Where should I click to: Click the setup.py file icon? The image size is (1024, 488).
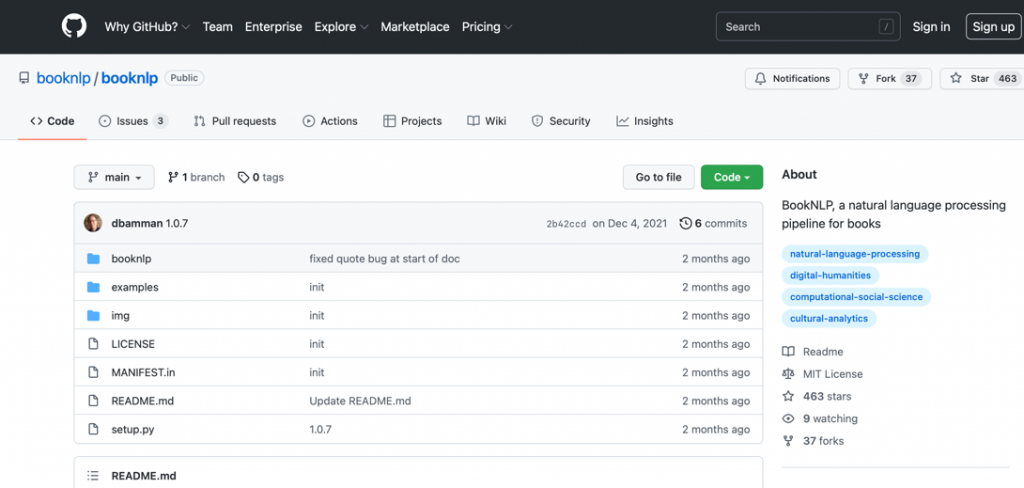click(93, 429)
